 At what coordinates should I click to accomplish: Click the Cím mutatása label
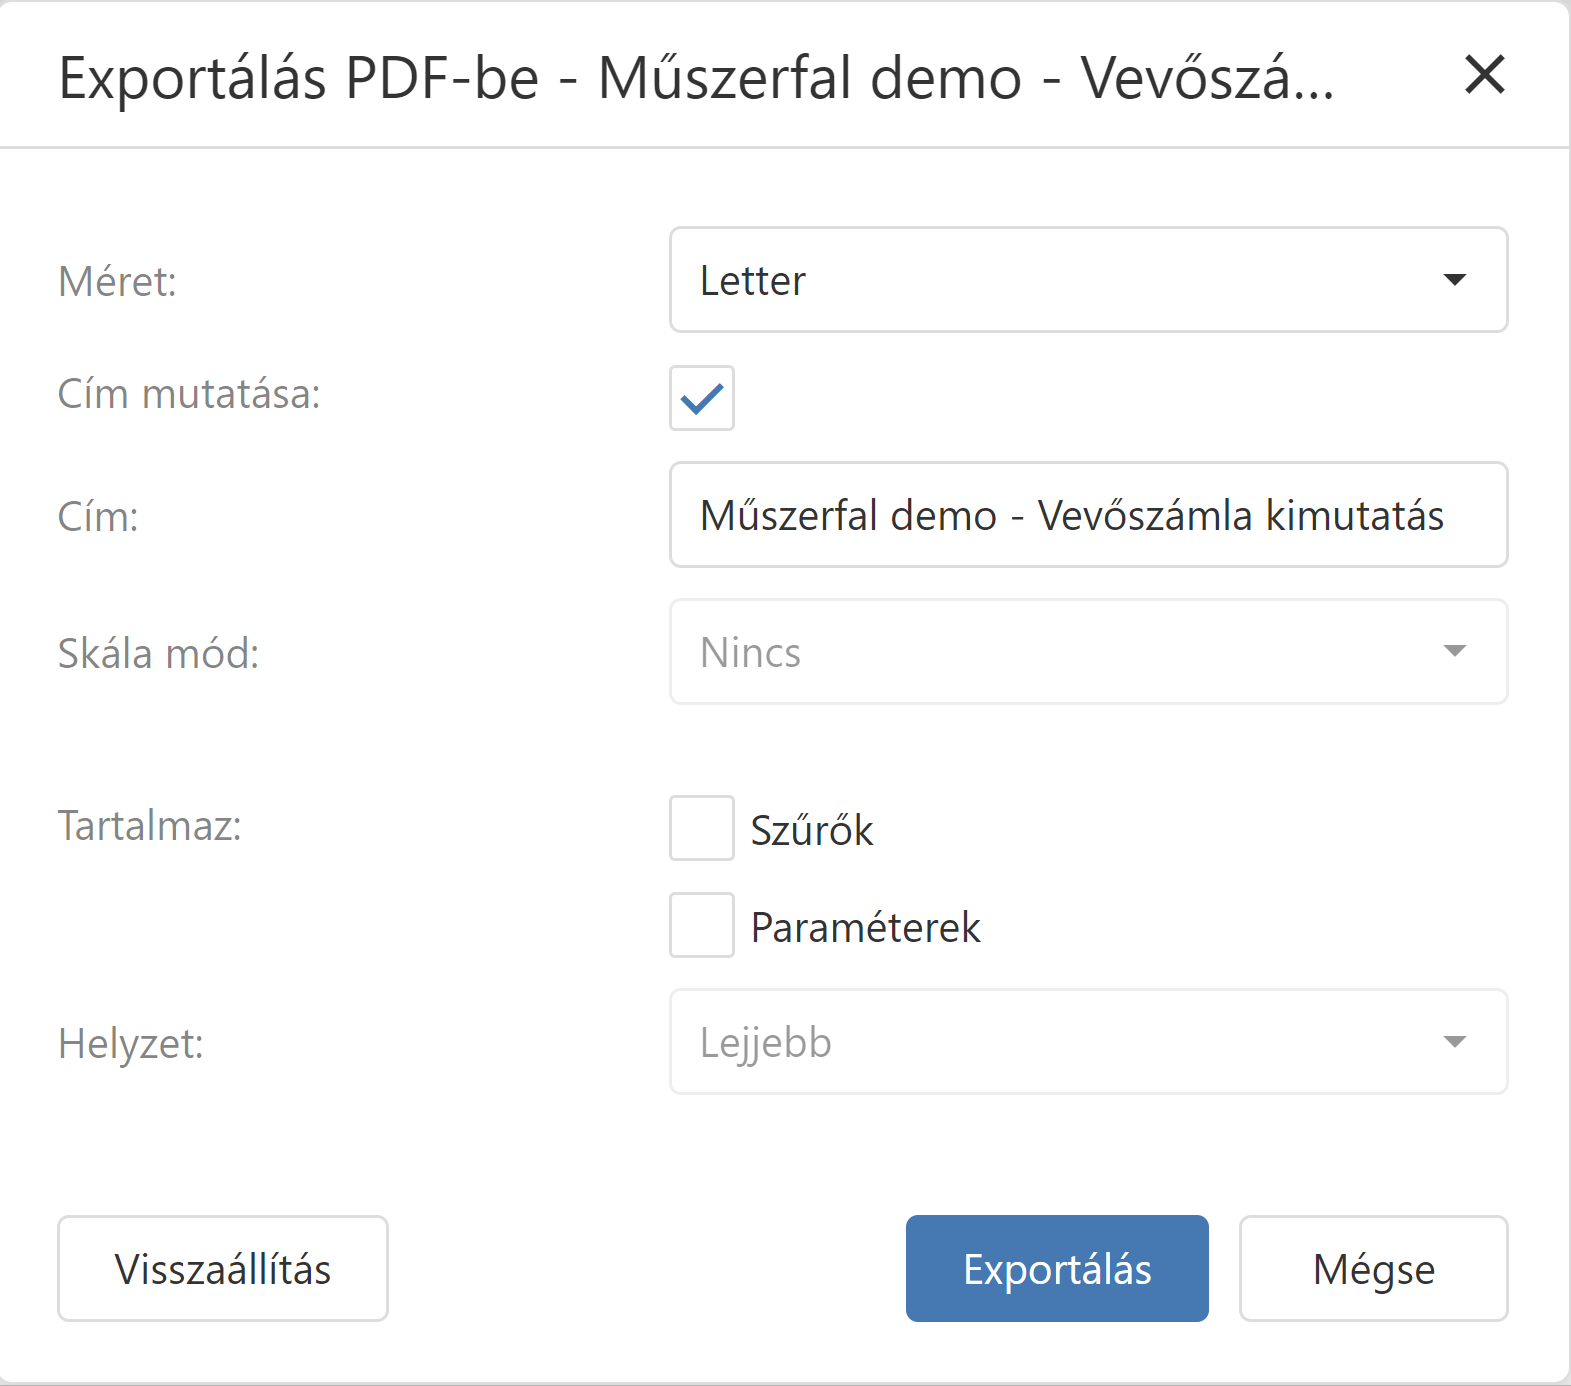(189, 394)
